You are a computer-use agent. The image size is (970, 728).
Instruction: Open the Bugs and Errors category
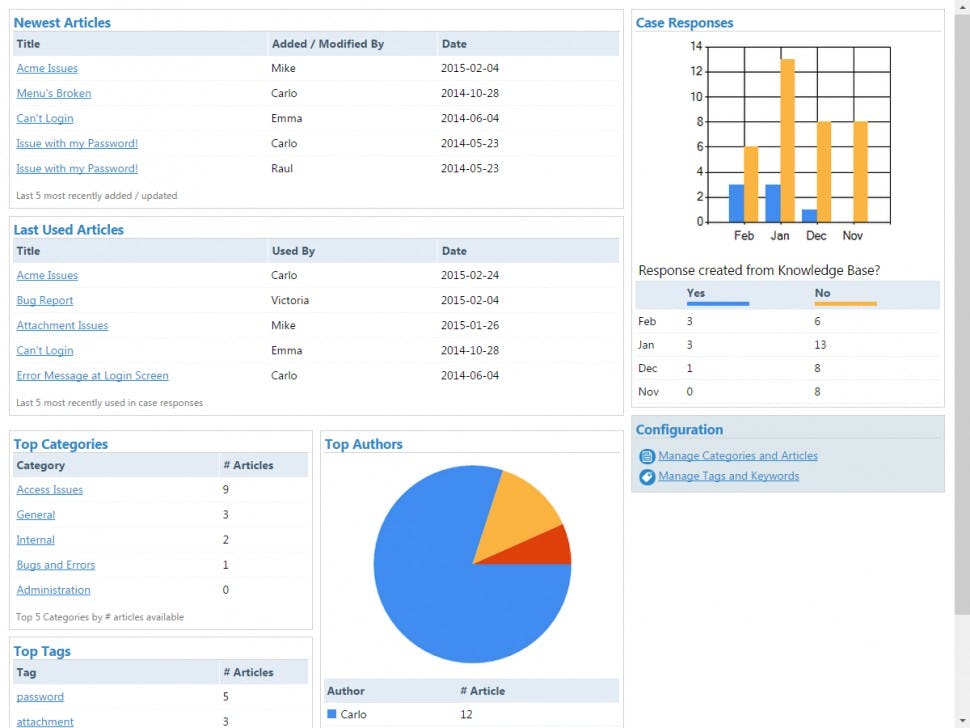[x=56, y=565]
